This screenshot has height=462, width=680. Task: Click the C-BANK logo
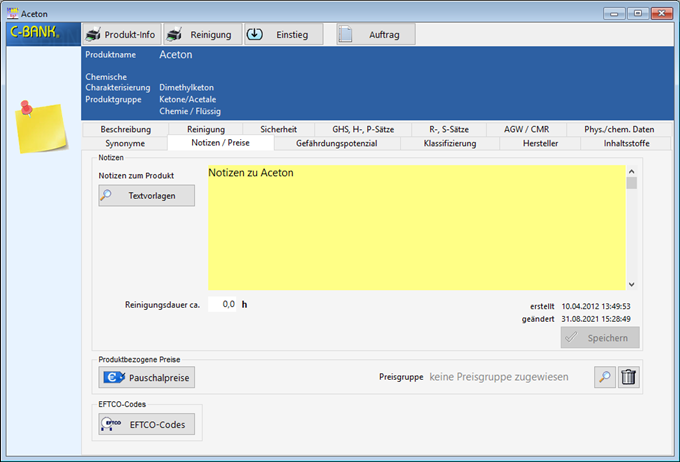35,33
